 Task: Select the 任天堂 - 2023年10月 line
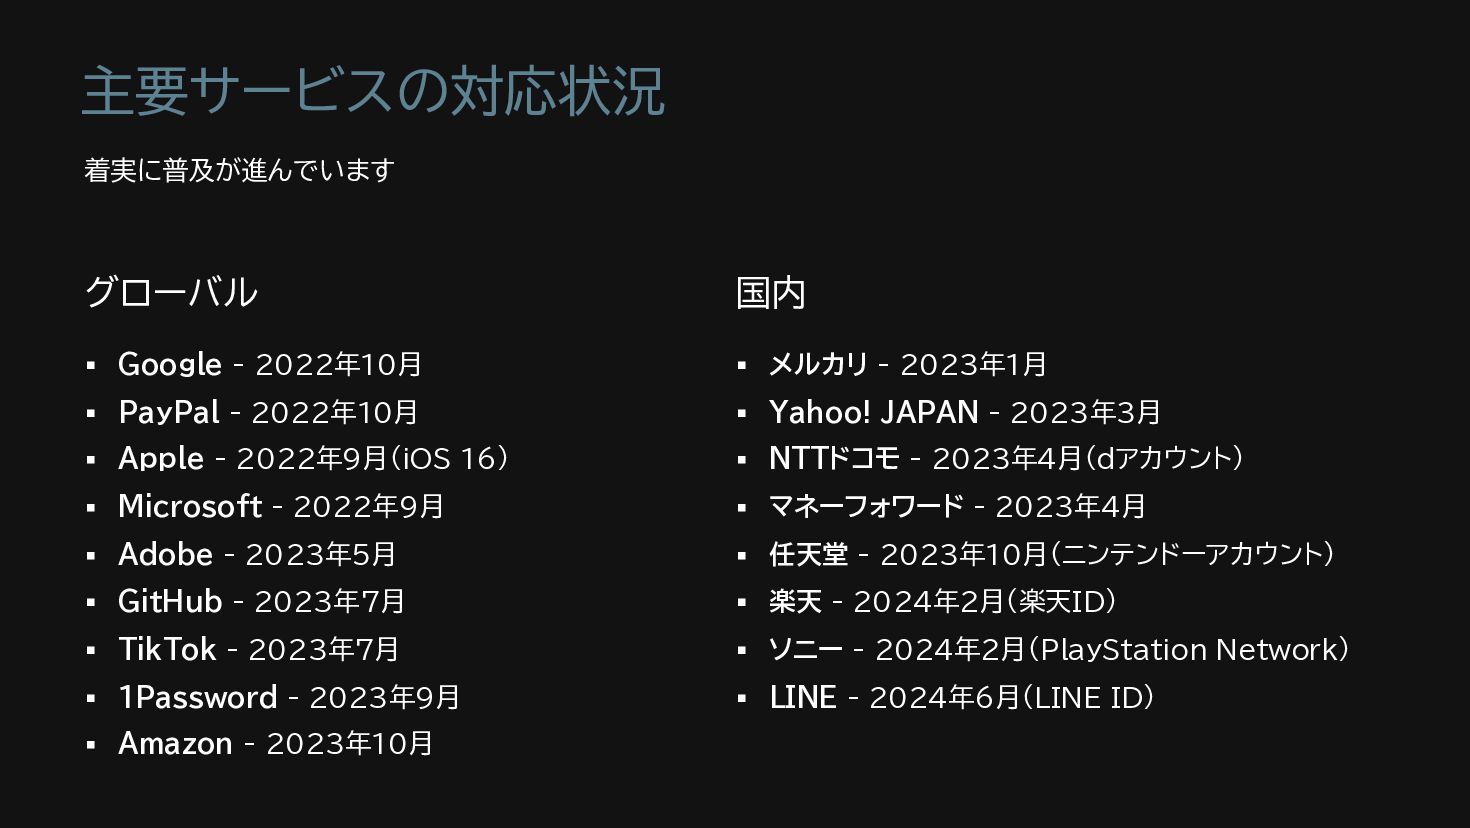[x=1052, y=554]
